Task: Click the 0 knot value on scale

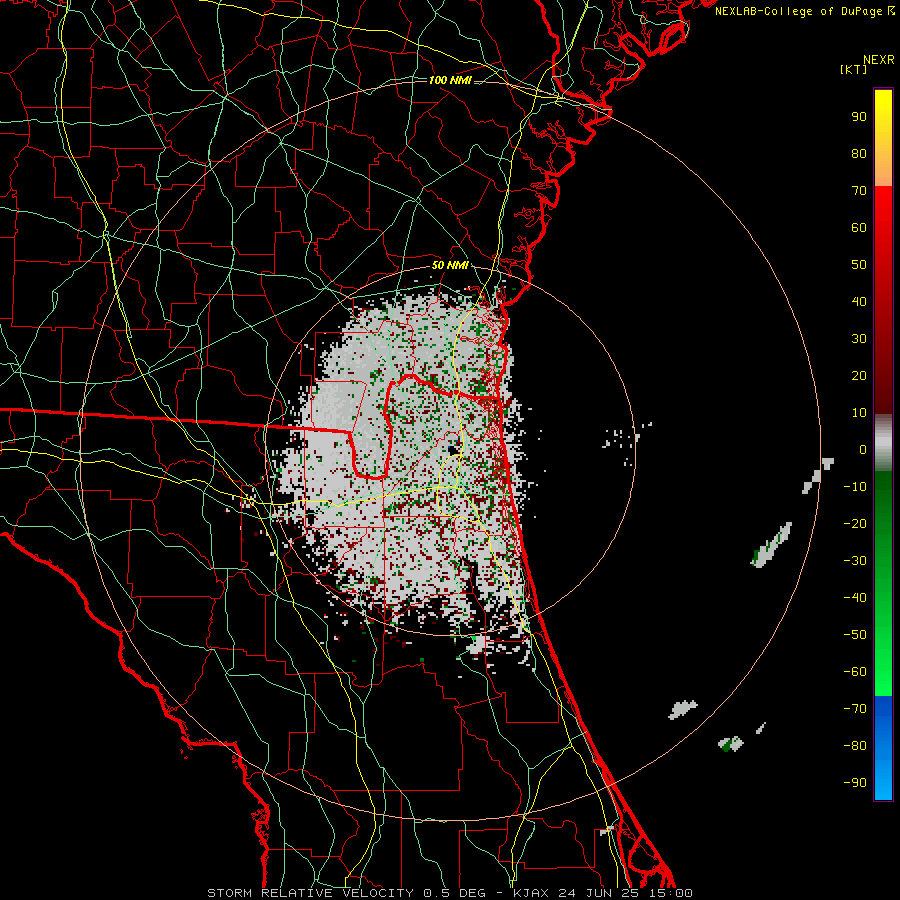Action: 863,450
